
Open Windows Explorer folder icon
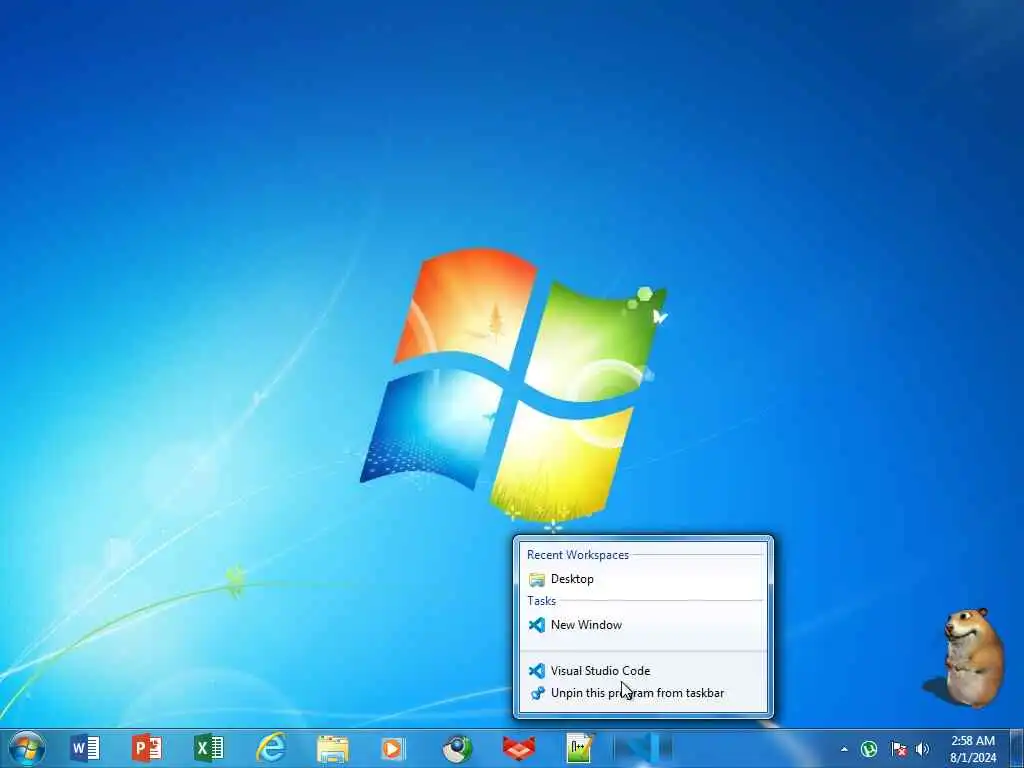[x=333, y=748]
